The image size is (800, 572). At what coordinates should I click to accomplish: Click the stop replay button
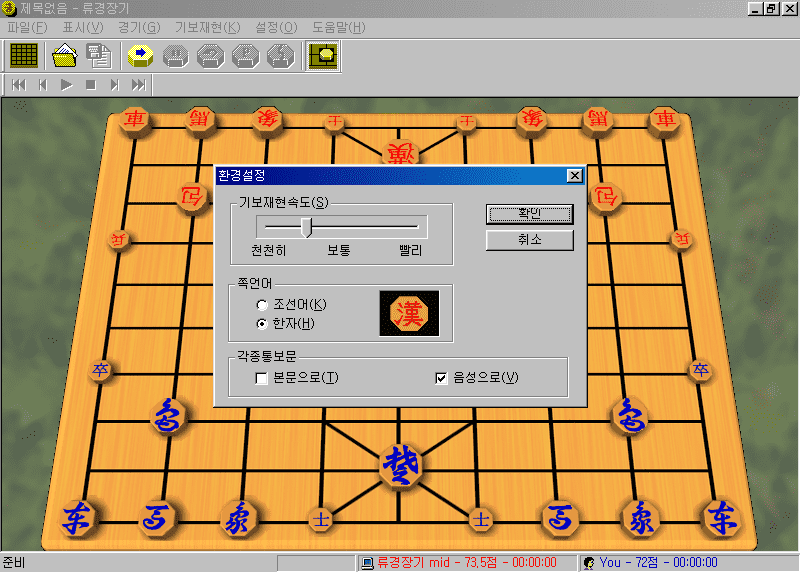(91, 85)
